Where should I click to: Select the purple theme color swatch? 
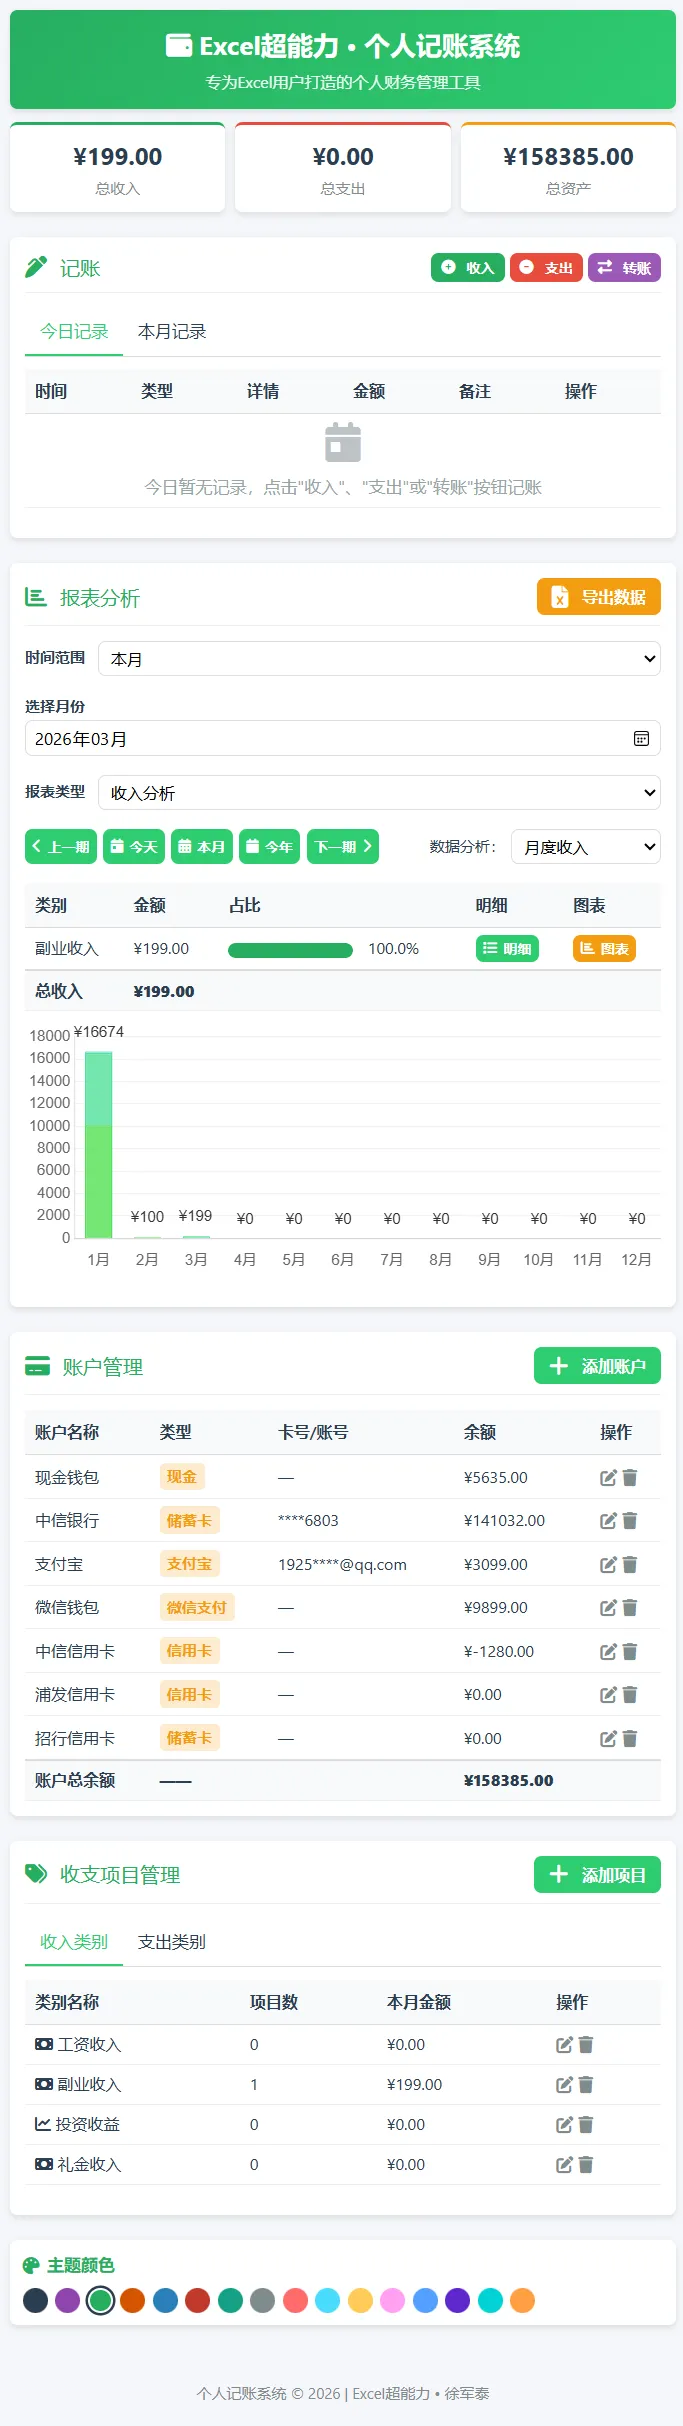tap(68, 2300)
